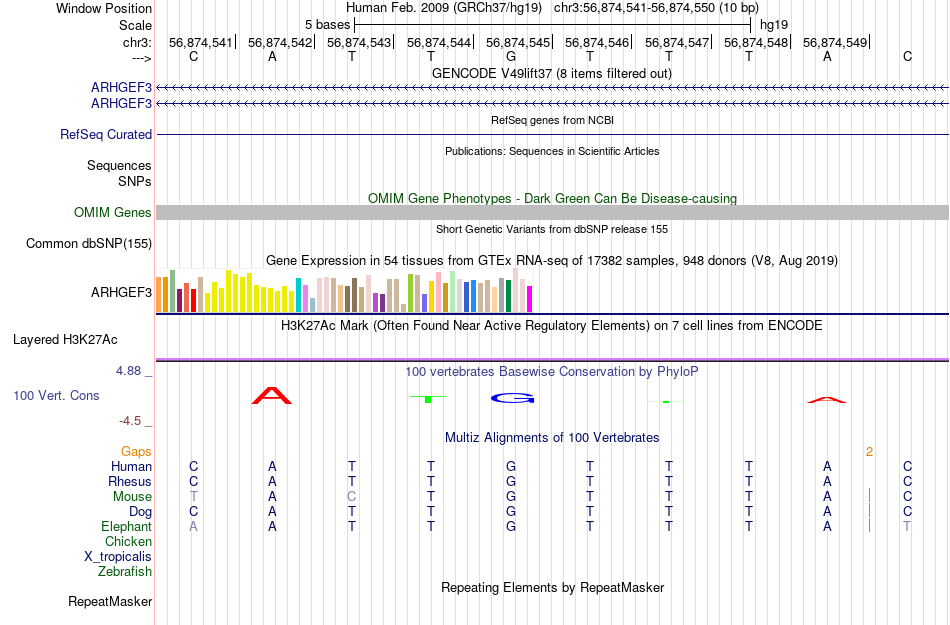The image size is (950, 625).
Task: Click the Scale label
Action: click(136, 25)
